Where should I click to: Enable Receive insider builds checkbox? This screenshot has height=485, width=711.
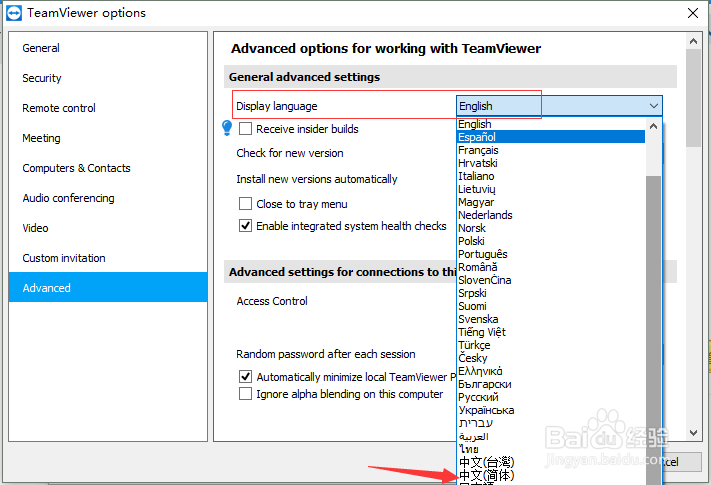point(245,129)
